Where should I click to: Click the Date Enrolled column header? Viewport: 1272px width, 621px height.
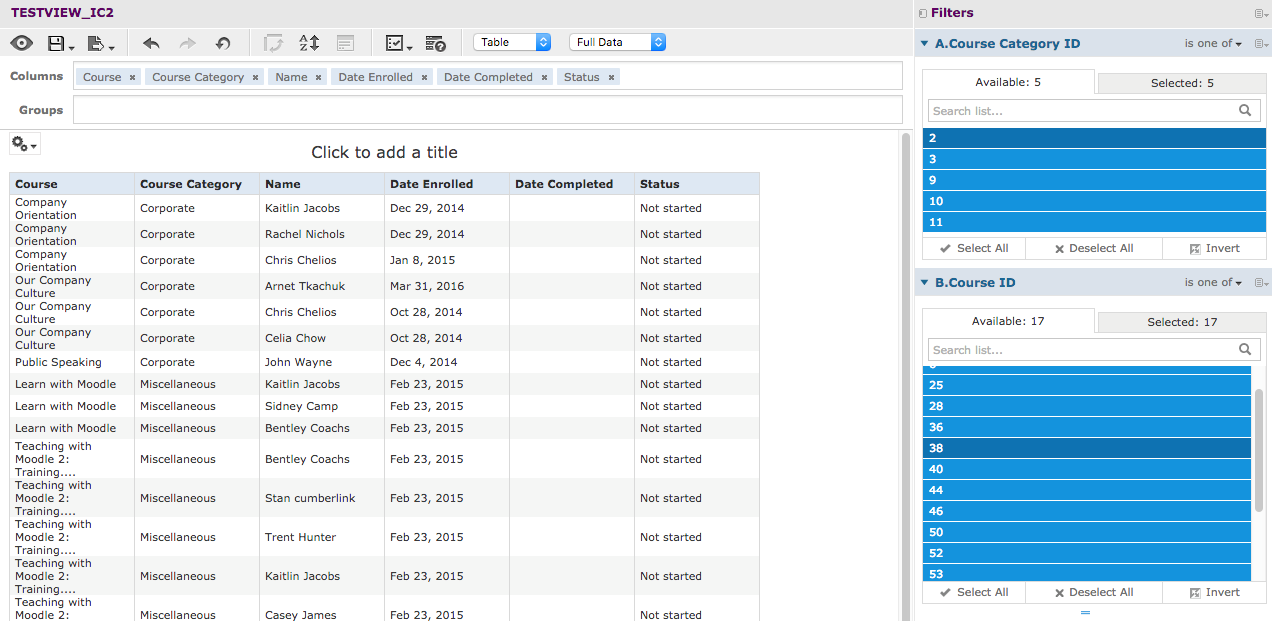(447, 184)
